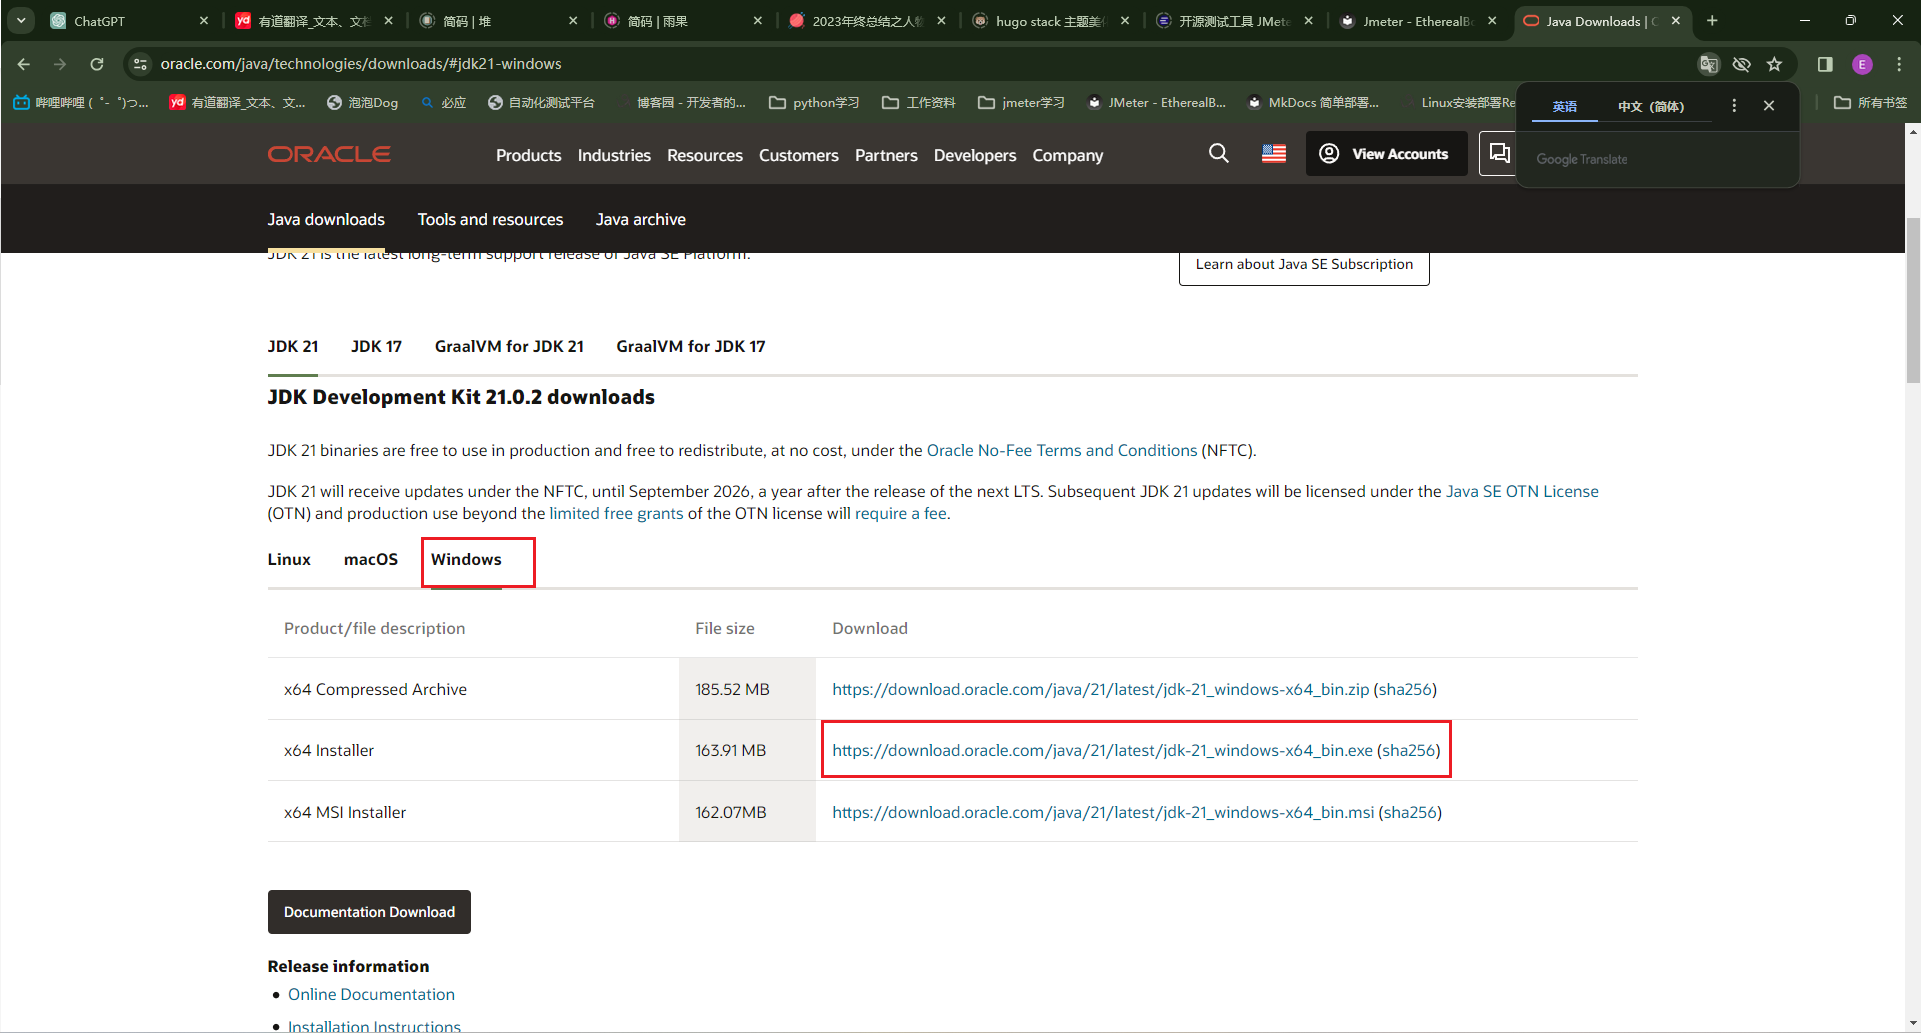Select the Linux OS tab
The width and height of the screenshot is (1921, 1033).
point(289,559)
